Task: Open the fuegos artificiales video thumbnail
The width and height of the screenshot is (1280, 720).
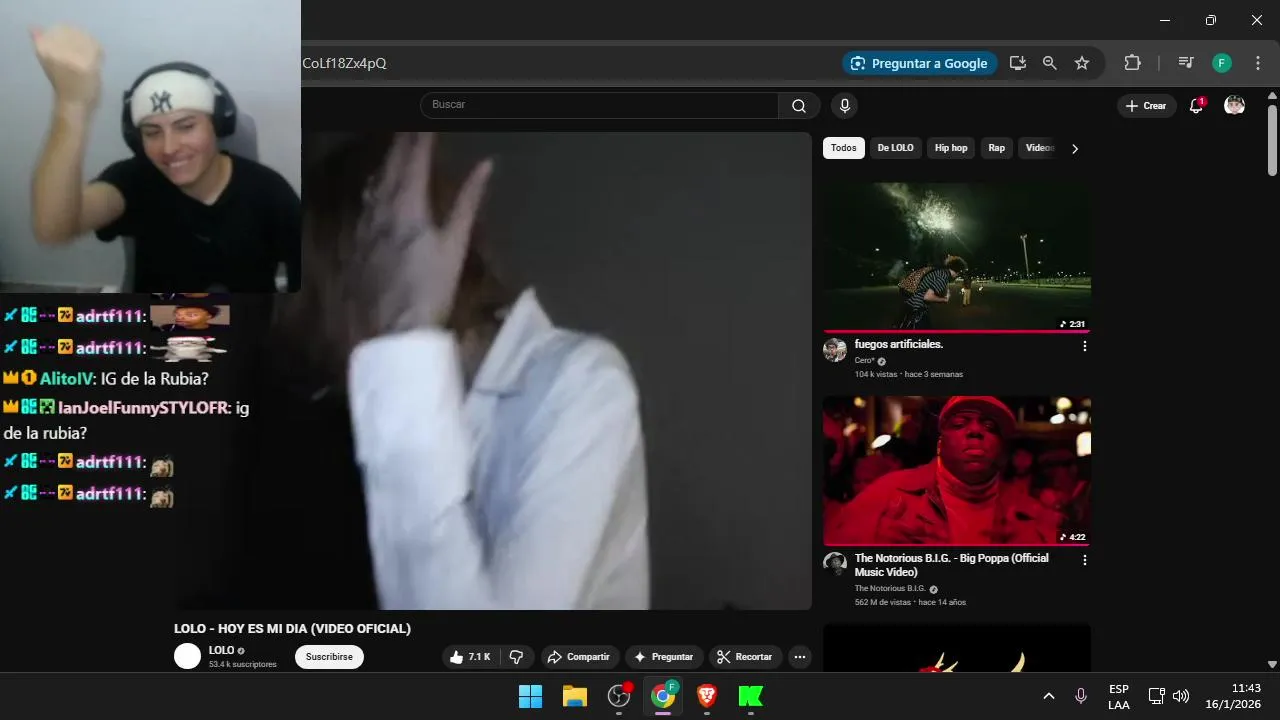Action: pyautogui.click(x=957, y=256)
